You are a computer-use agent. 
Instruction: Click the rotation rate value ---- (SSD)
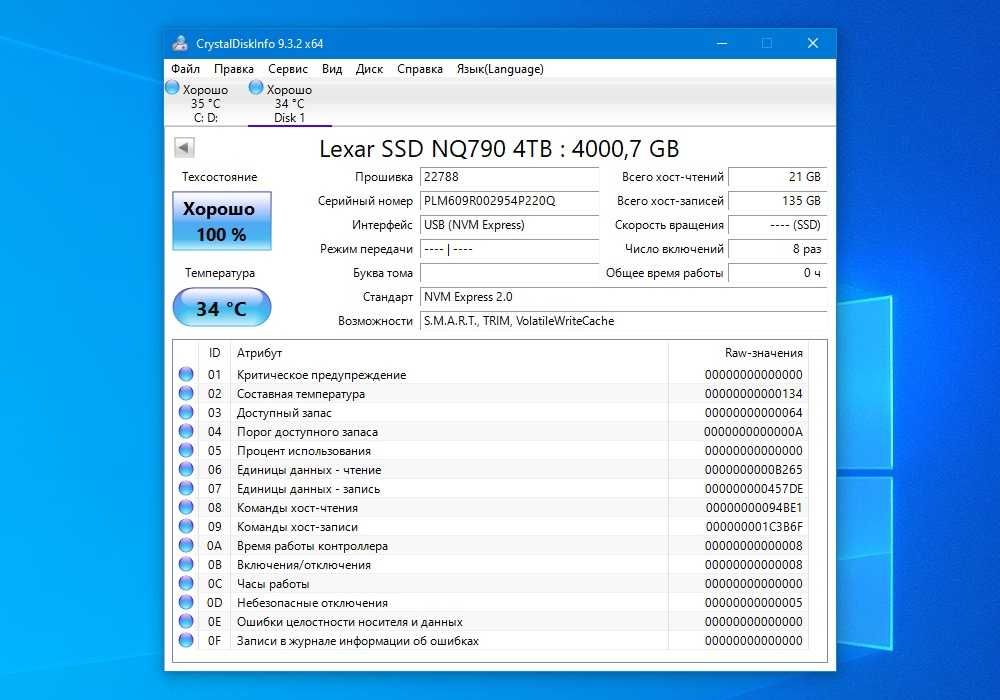point(777,225)
